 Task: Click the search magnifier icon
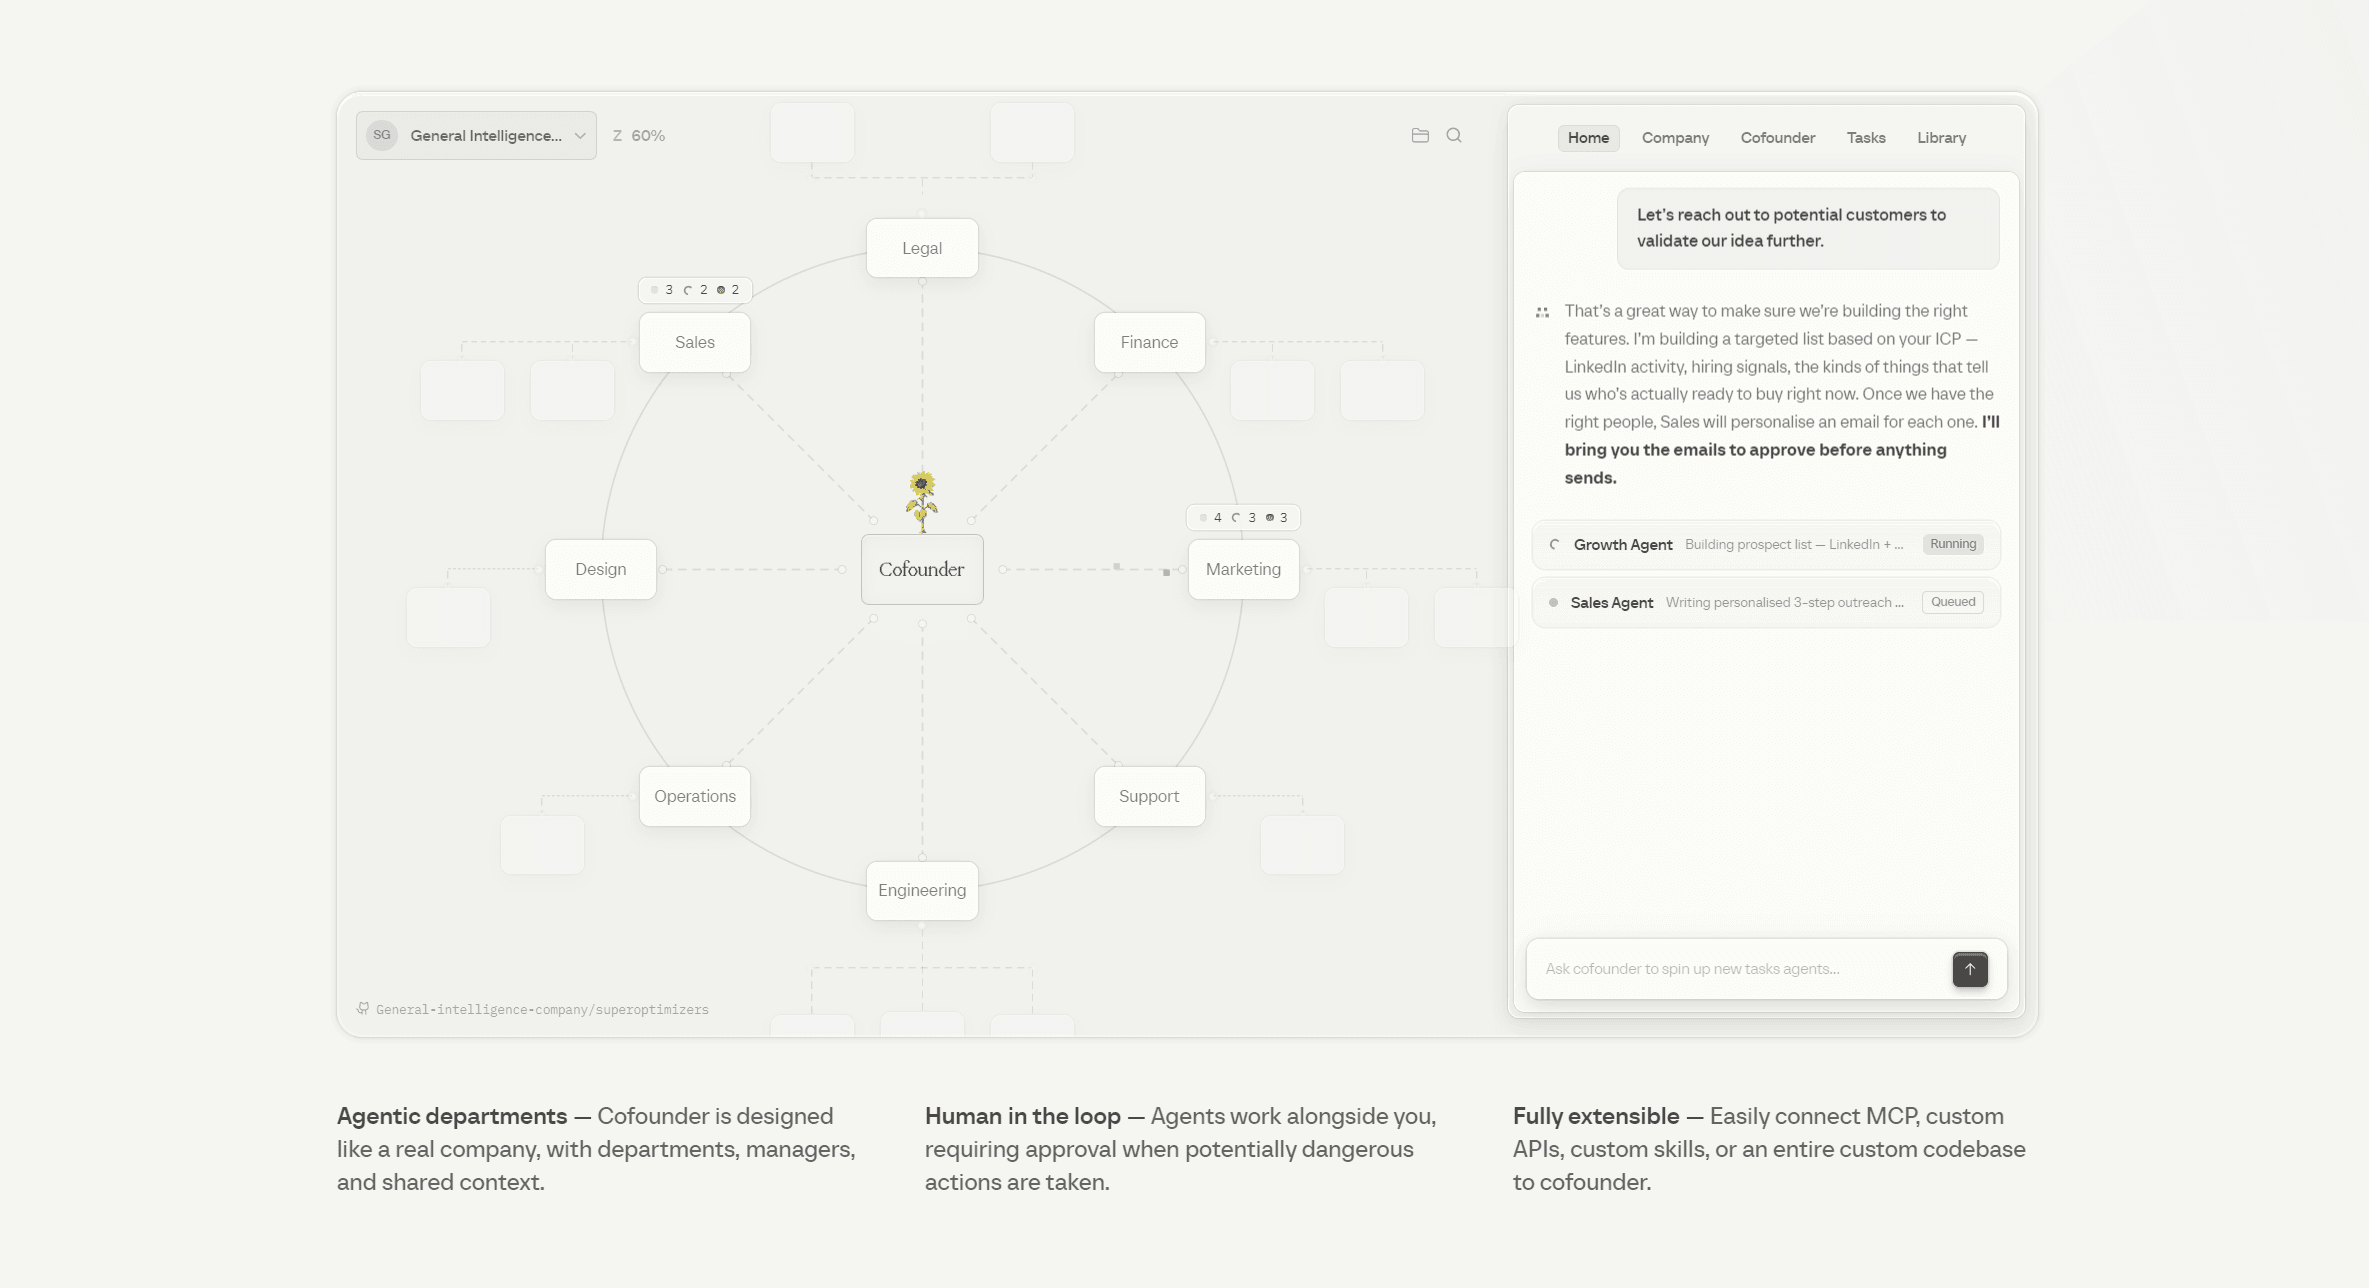coord(1454,135)
